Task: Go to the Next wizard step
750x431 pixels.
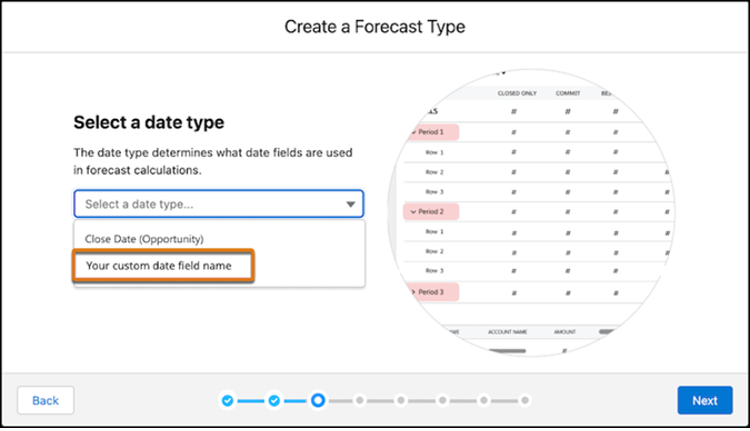Action: point(705,400)
